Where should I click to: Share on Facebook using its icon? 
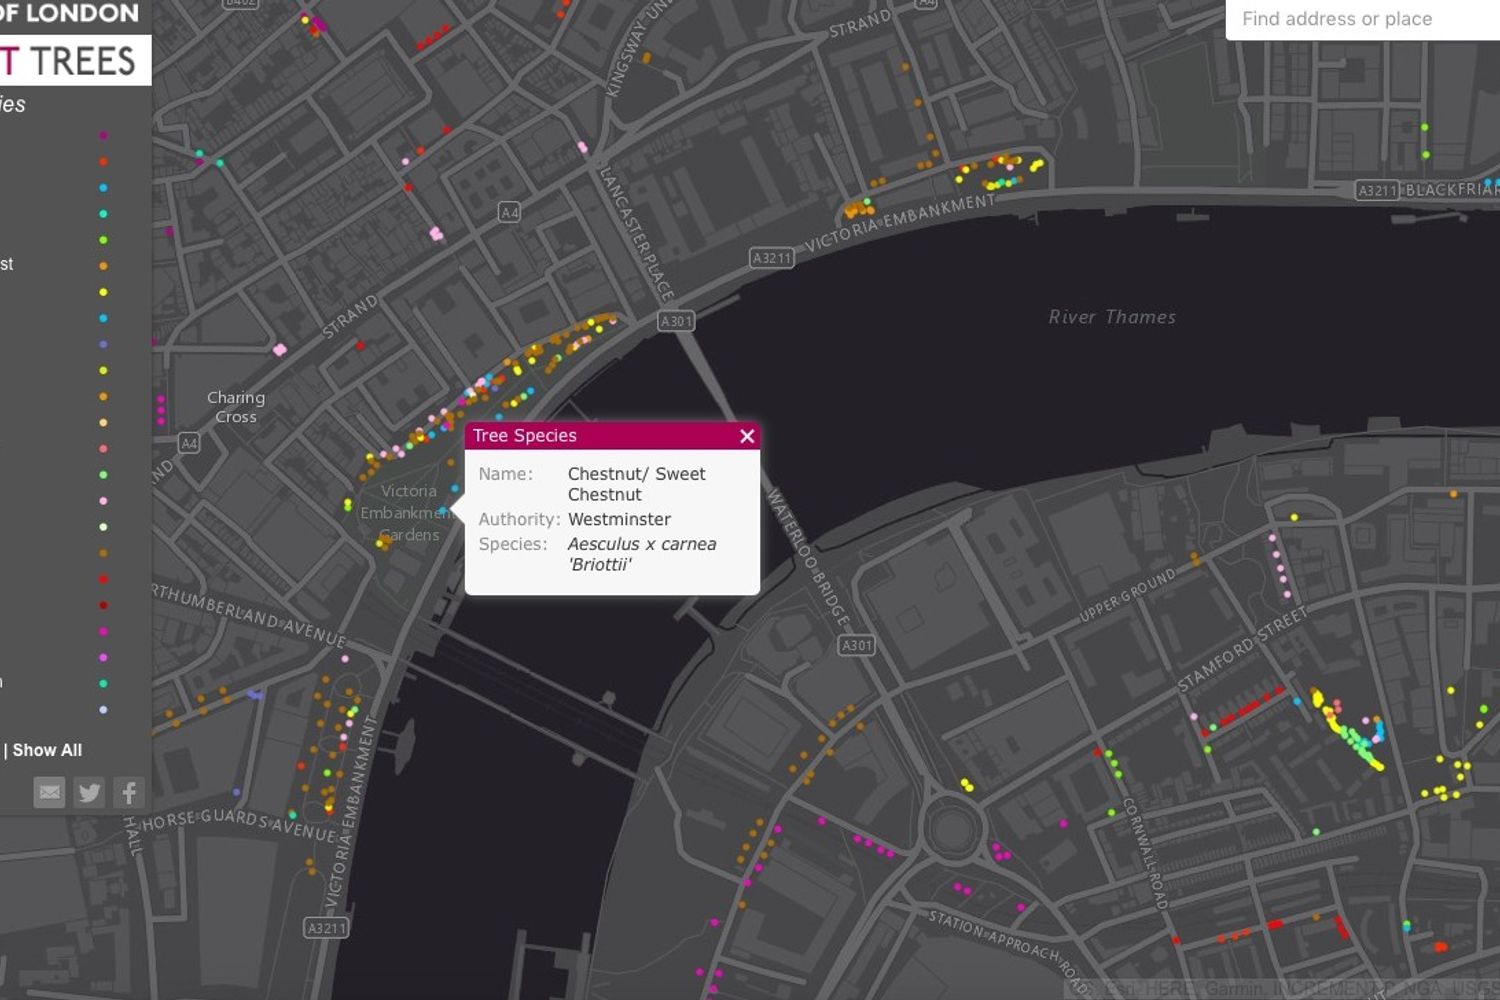point(129,793)
